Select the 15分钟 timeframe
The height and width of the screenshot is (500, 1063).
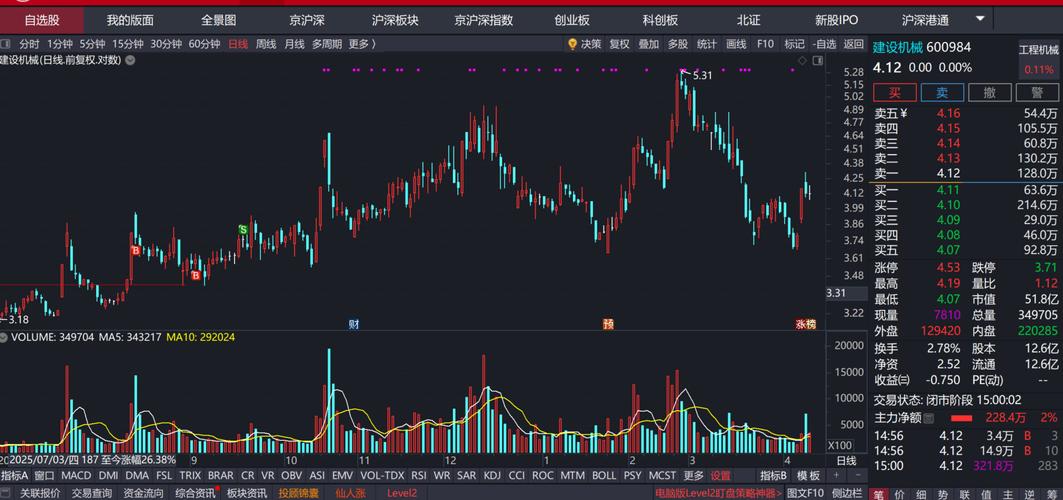[x=127, y=44]
